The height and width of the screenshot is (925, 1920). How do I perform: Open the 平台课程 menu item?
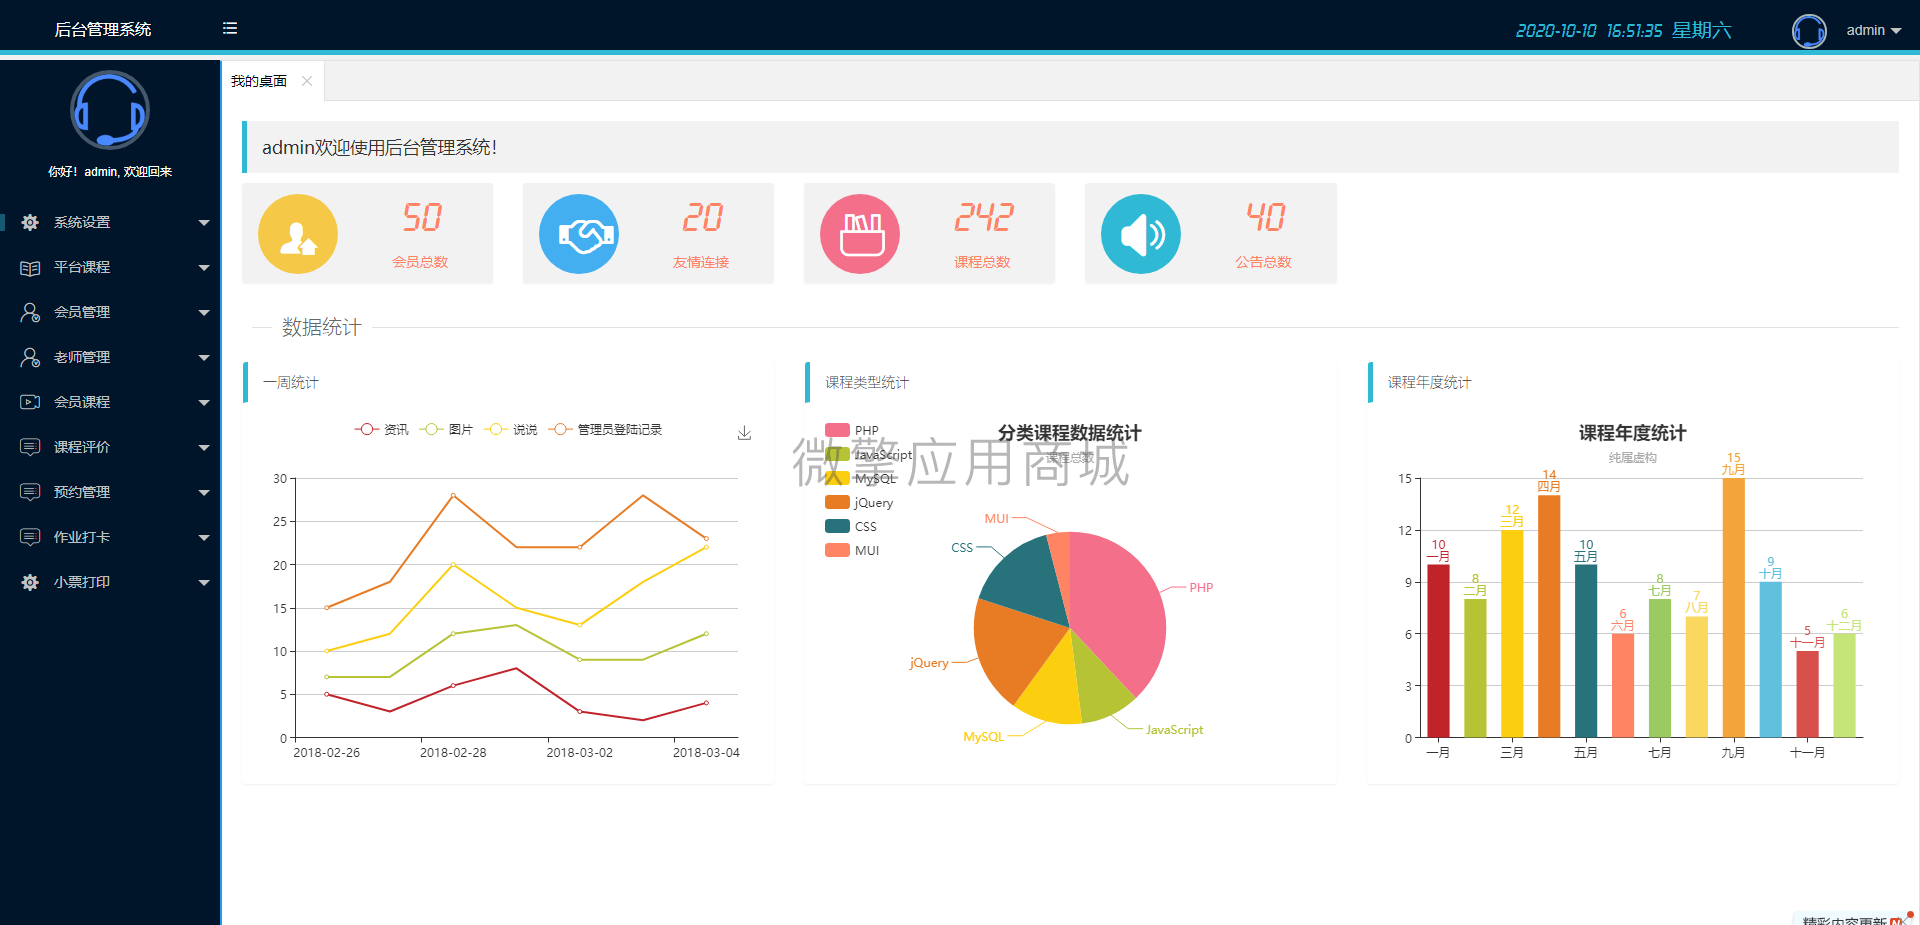point(110,267)
